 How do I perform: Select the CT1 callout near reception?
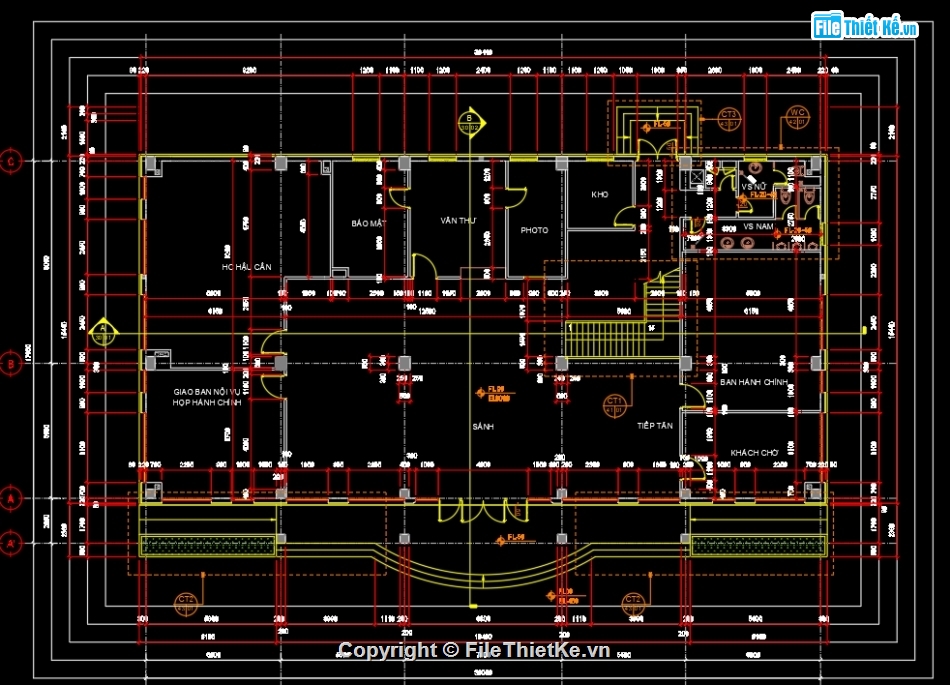pyautogui.click(x=614, y=406)
